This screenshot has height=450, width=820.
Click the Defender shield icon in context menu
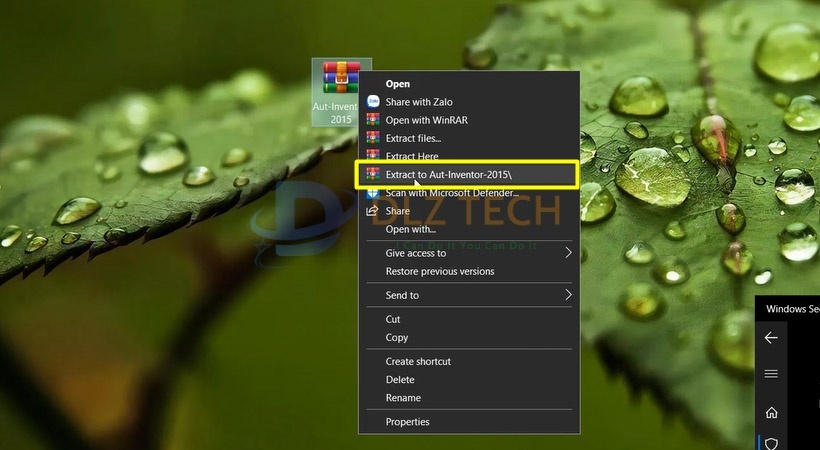(x=373, y=193)
